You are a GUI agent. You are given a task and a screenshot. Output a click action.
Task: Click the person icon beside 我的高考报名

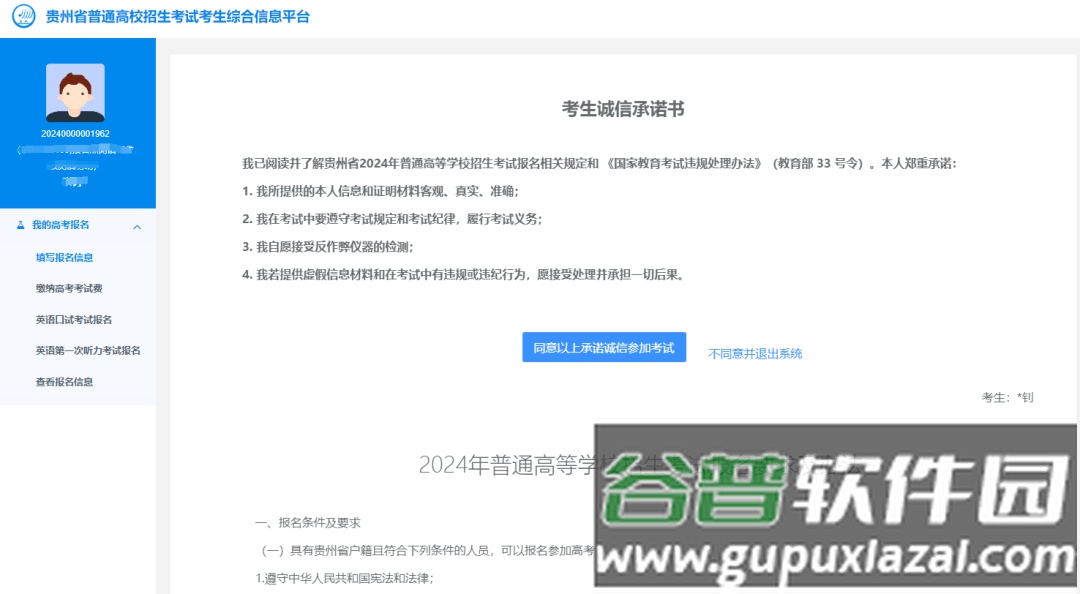point(21,226)
